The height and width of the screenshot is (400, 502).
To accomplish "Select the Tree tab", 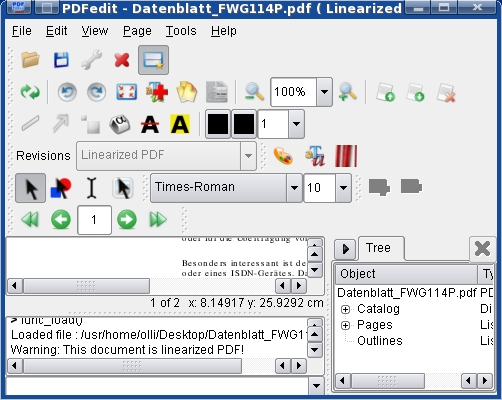I will [381, 248].
